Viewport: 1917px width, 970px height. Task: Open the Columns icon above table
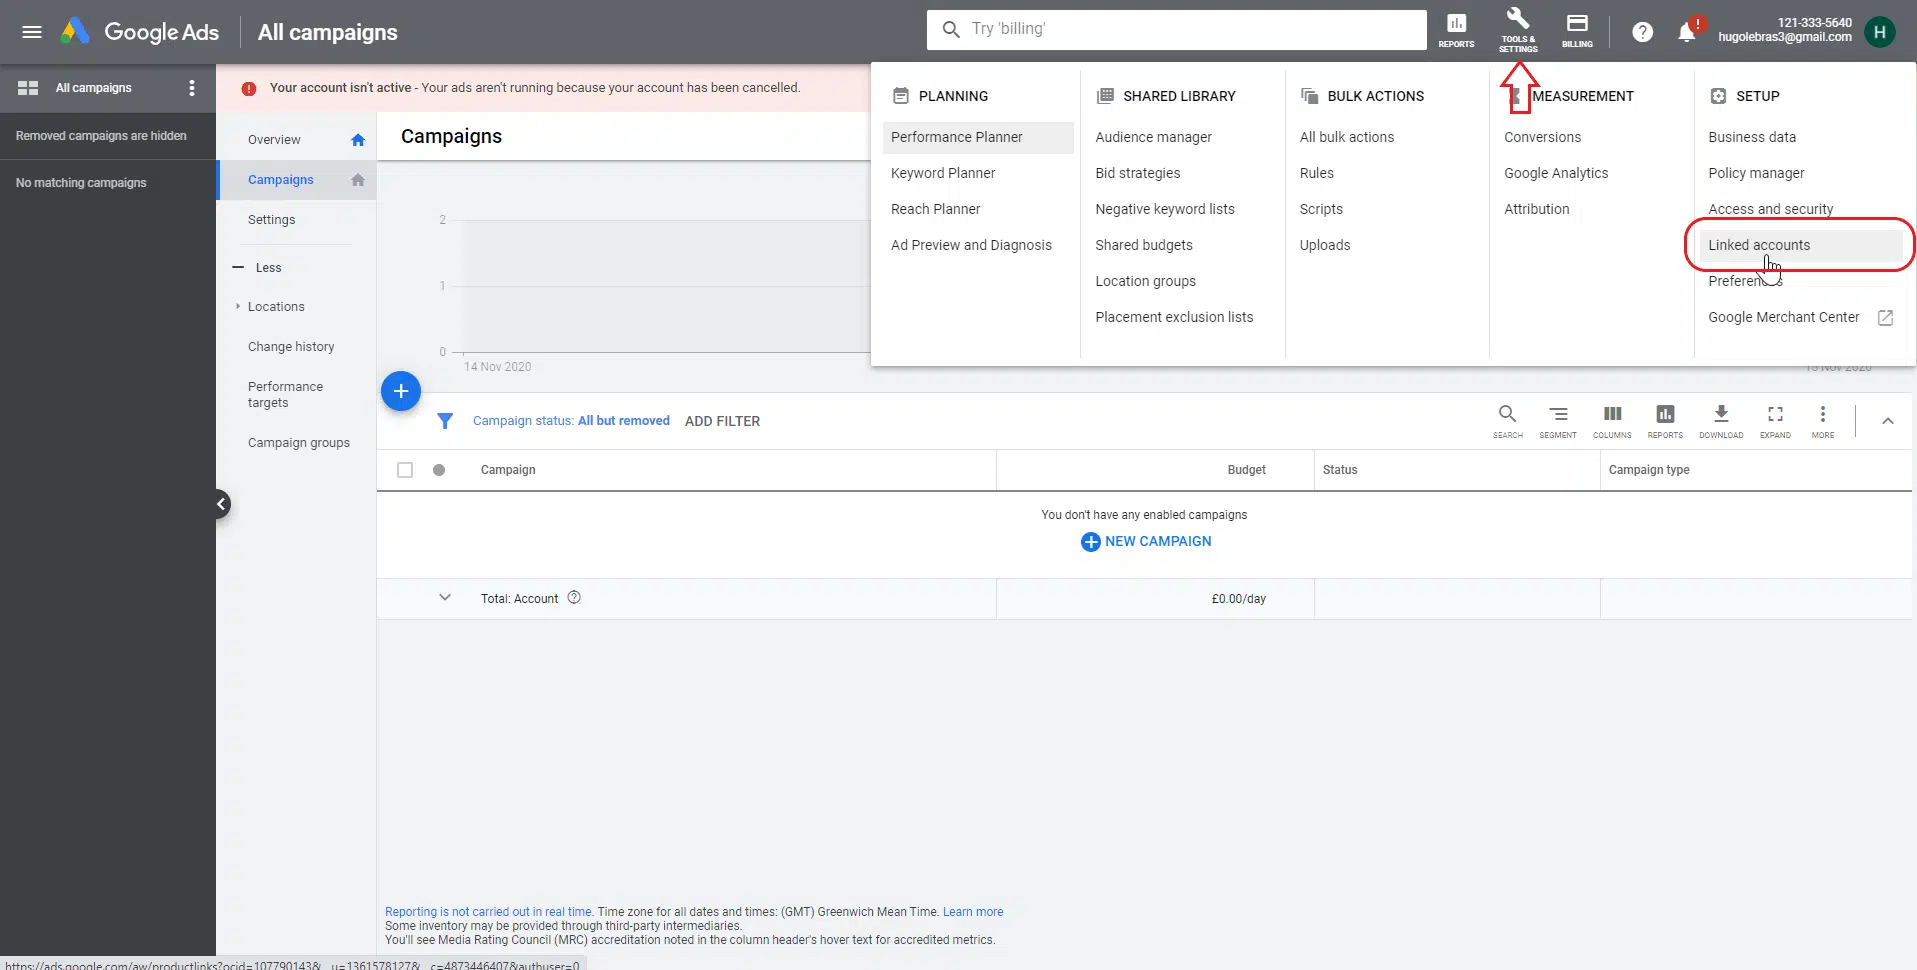(x=1612, y=420)
